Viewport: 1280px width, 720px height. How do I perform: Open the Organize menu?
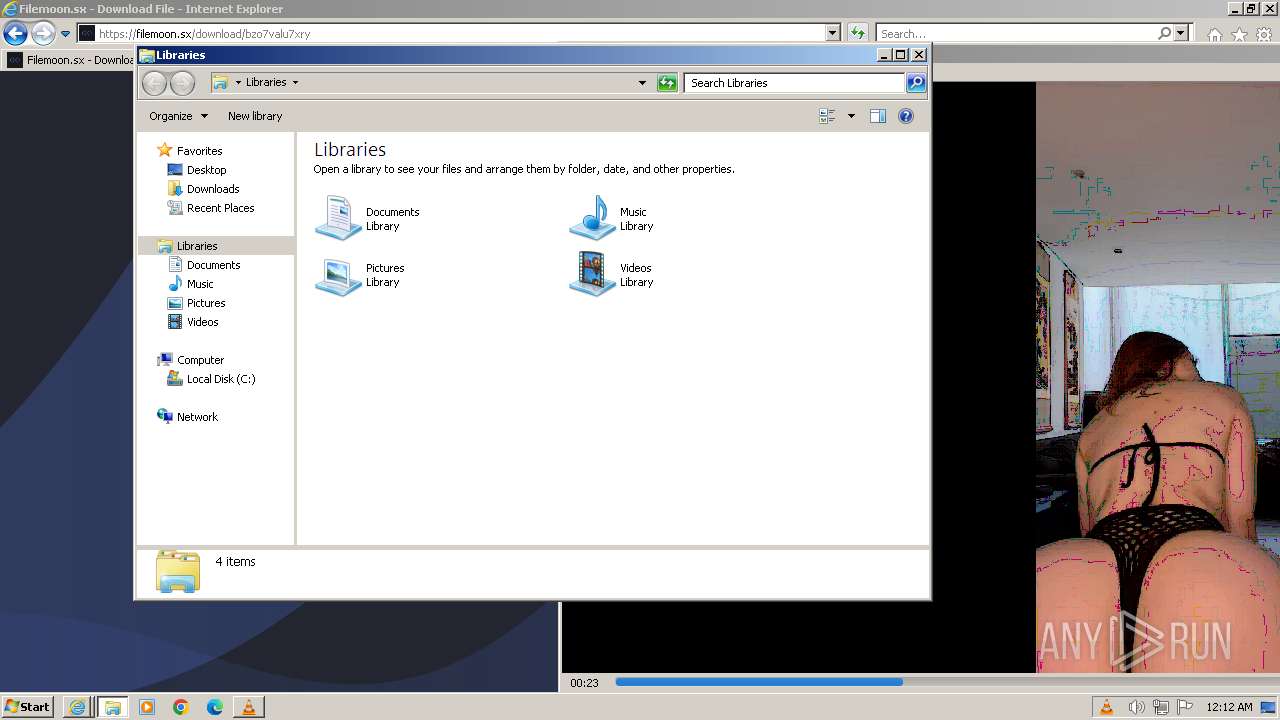coord(178,116)
